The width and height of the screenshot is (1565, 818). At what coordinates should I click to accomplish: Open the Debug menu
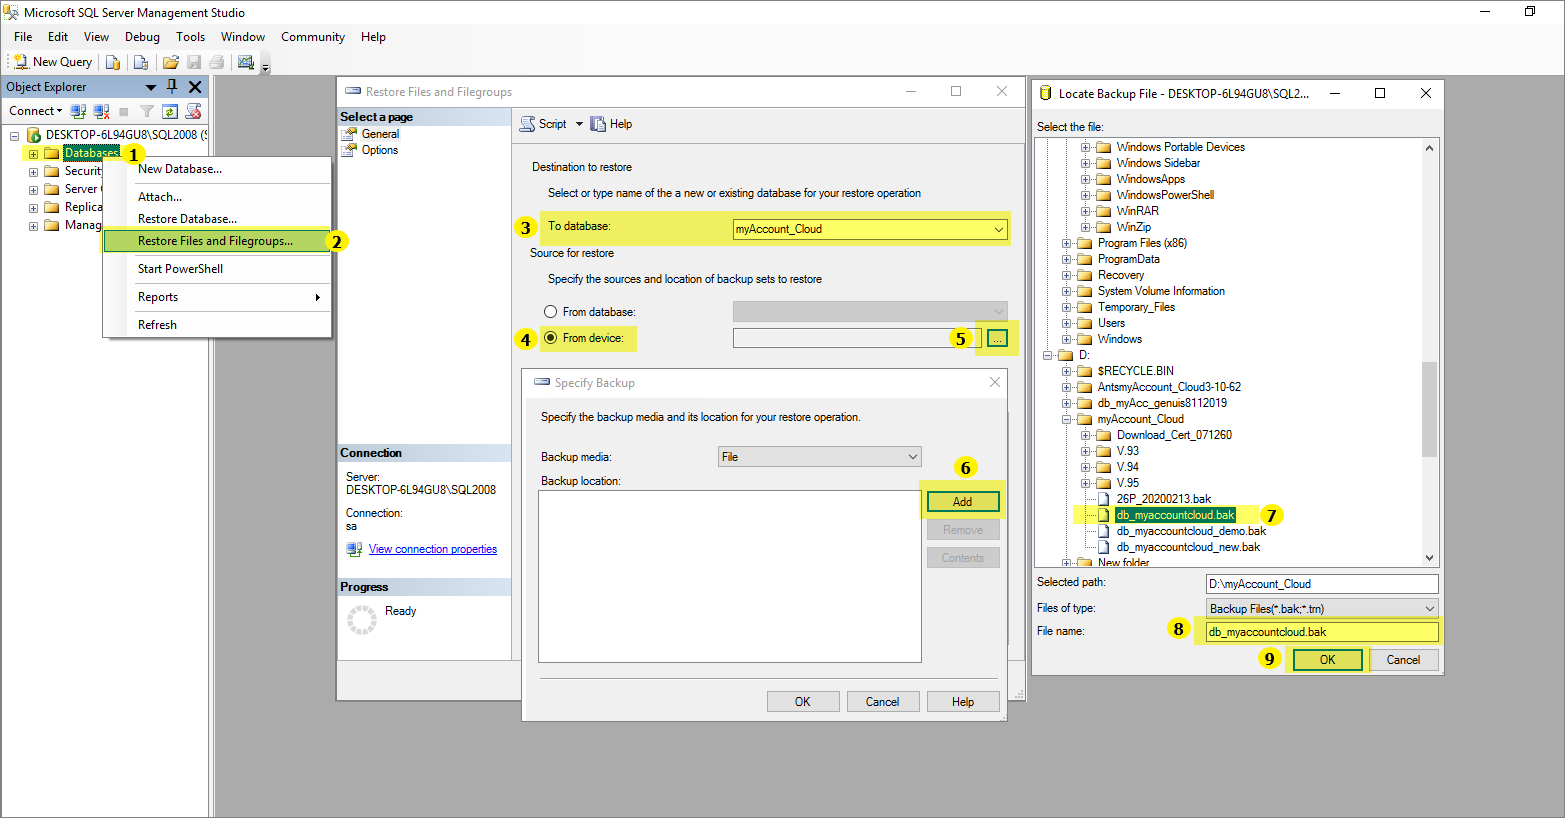(142, 37)
